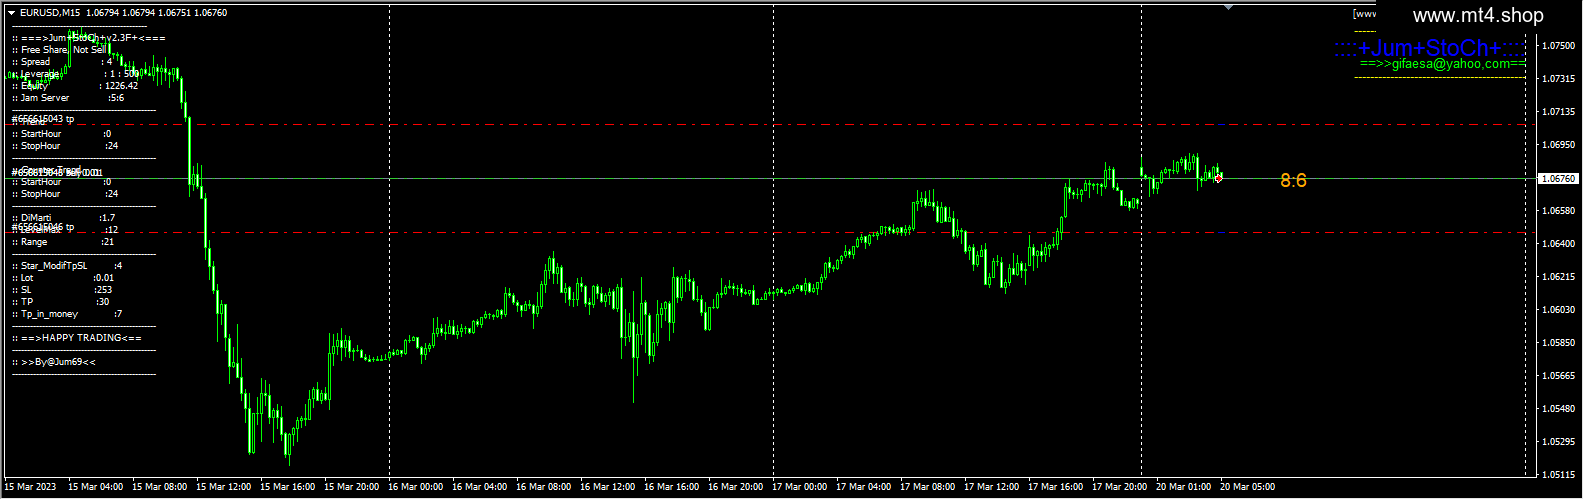Screen dimensions: 1584x500
Task: Select the Equity 1226.42 row
Action: click(x=75, y=86)
